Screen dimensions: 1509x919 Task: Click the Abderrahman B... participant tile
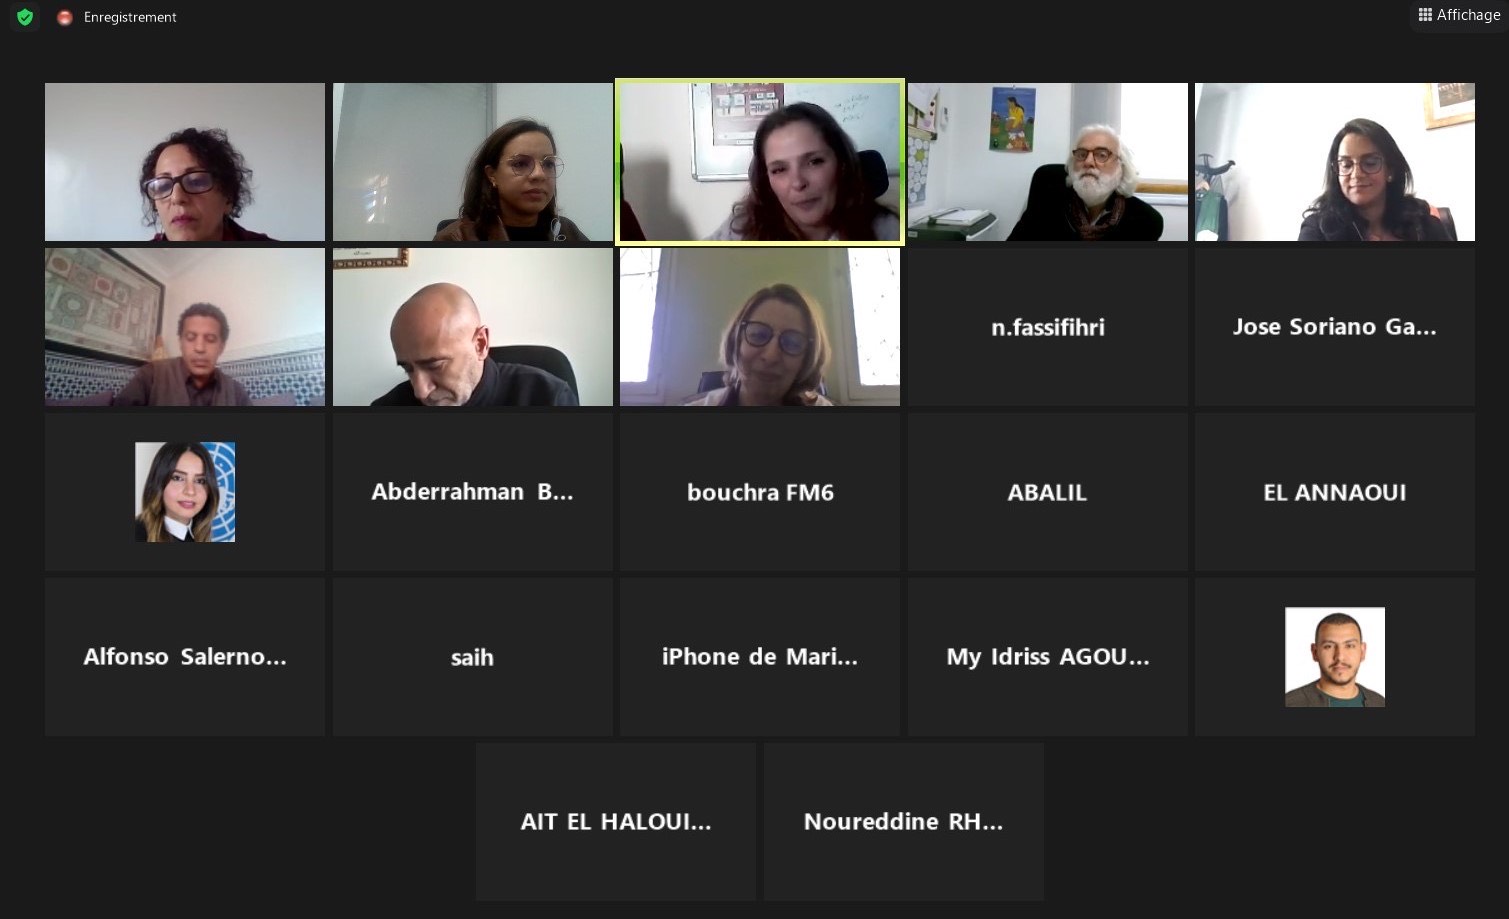coord(472,492)
